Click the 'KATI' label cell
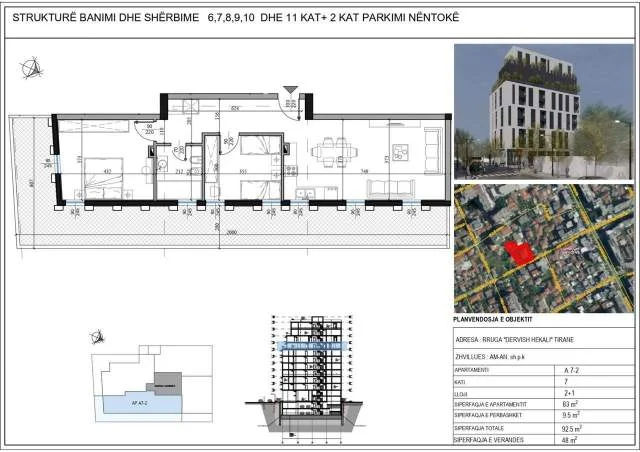Image resolution: width=640 pixels, height=452 pixels. click(x=460, y=382)
